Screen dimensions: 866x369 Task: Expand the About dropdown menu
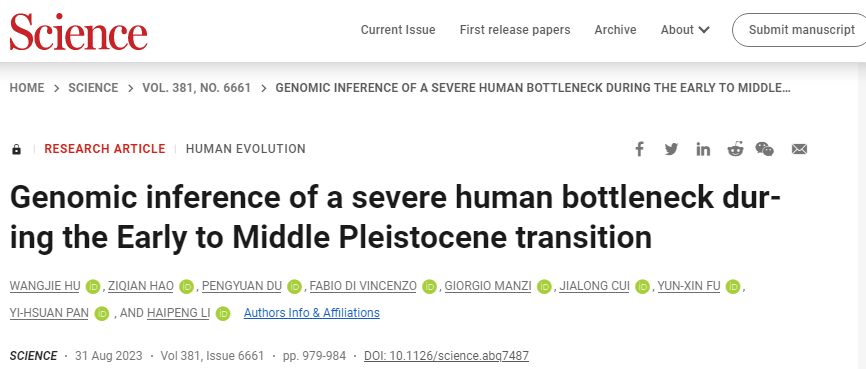click(685, 30)
